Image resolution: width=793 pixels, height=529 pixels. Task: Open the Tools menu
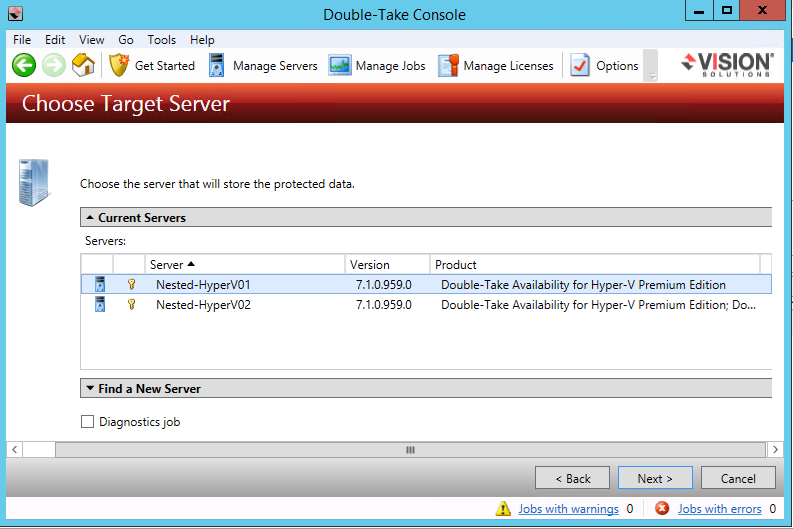(x=161, y=39)
